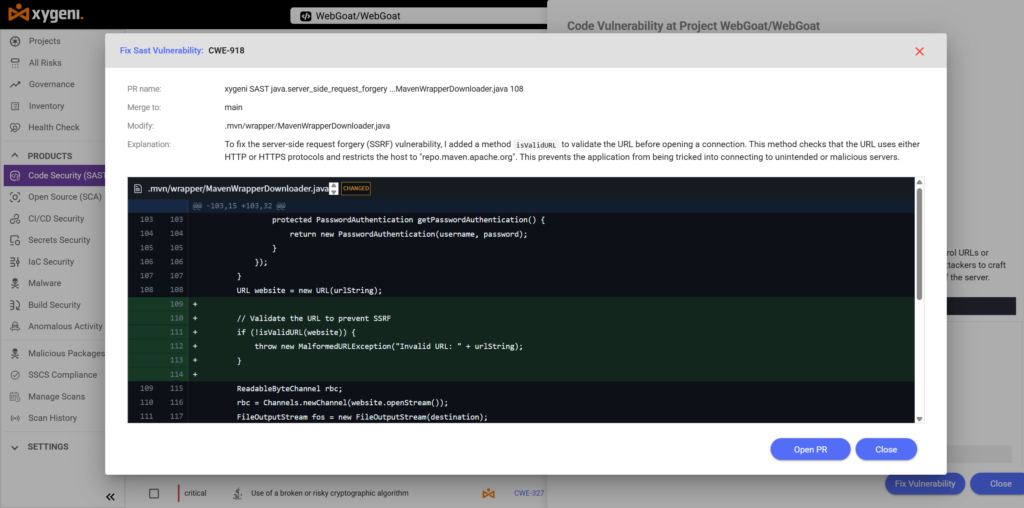Click CHANGED badge on file header
The width and height of the screenshot is (1024, 508).
pos(356,189)
